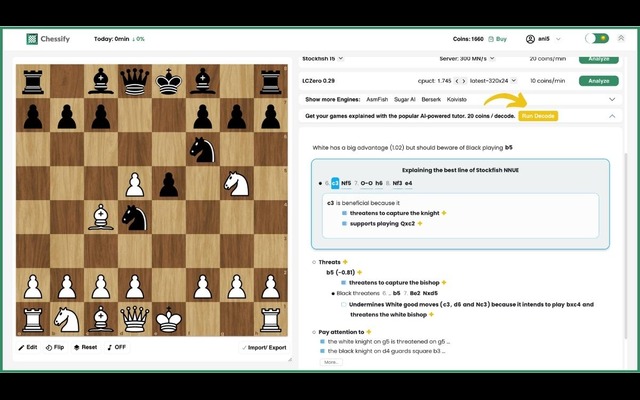Open Import/Export below the board
640x400 pixels.
264,347
